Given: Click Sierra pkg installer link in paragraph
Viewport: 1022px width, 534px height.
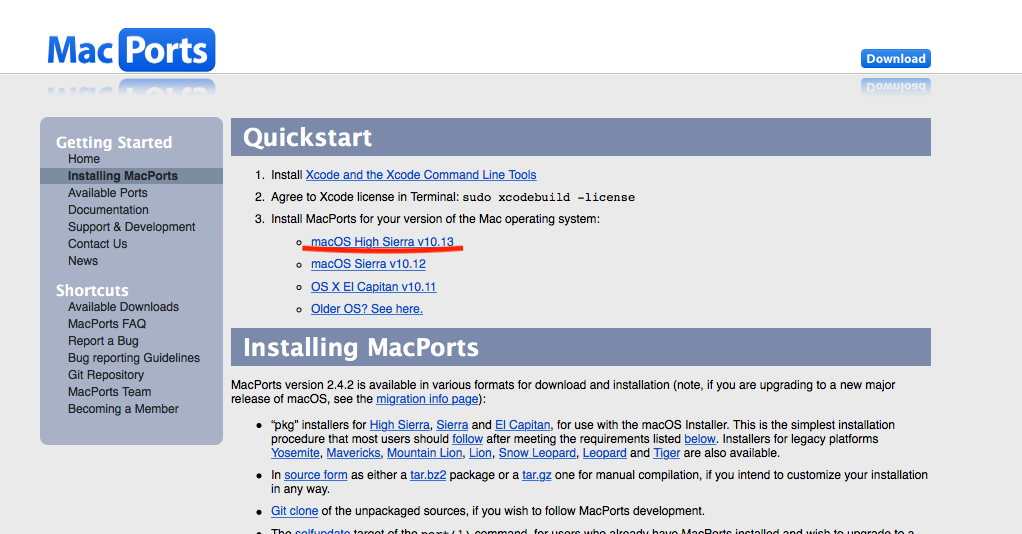Looking at the screenshot, I should (x=452, y=425).
